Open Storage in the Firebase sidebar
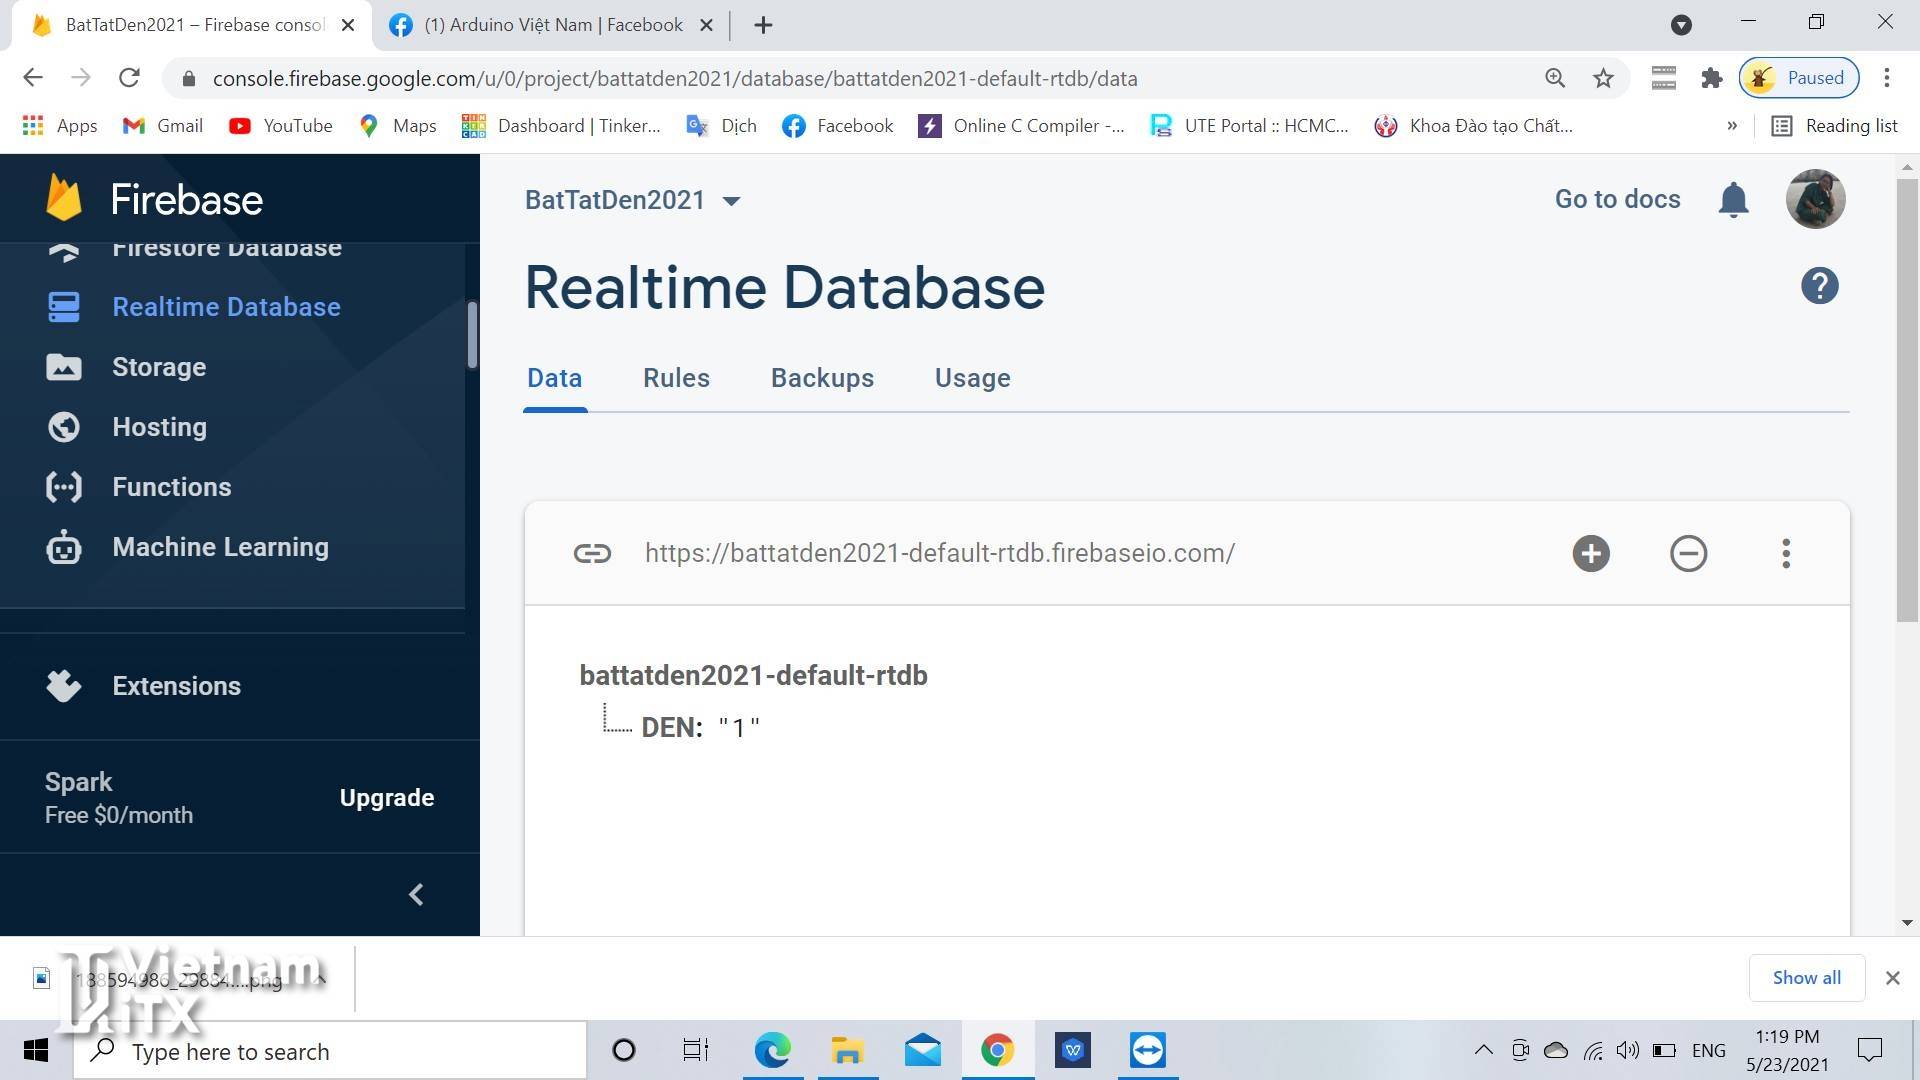 [x=158, y=367]
